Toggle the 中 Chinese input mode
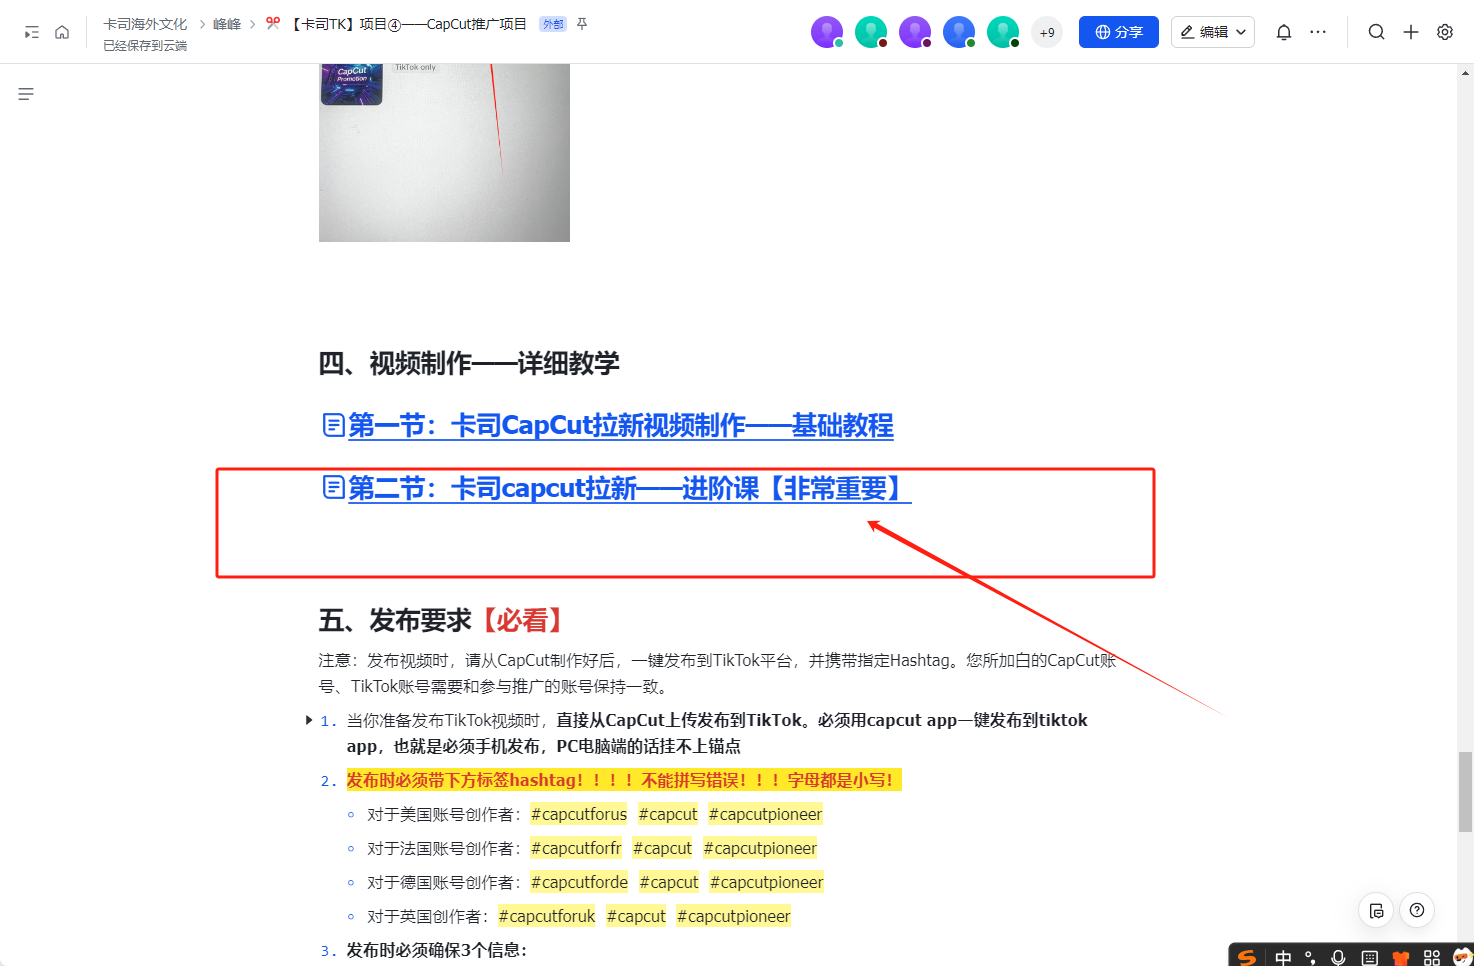Viewport: 1474px width, 966px height. (x=1283, y=958)
